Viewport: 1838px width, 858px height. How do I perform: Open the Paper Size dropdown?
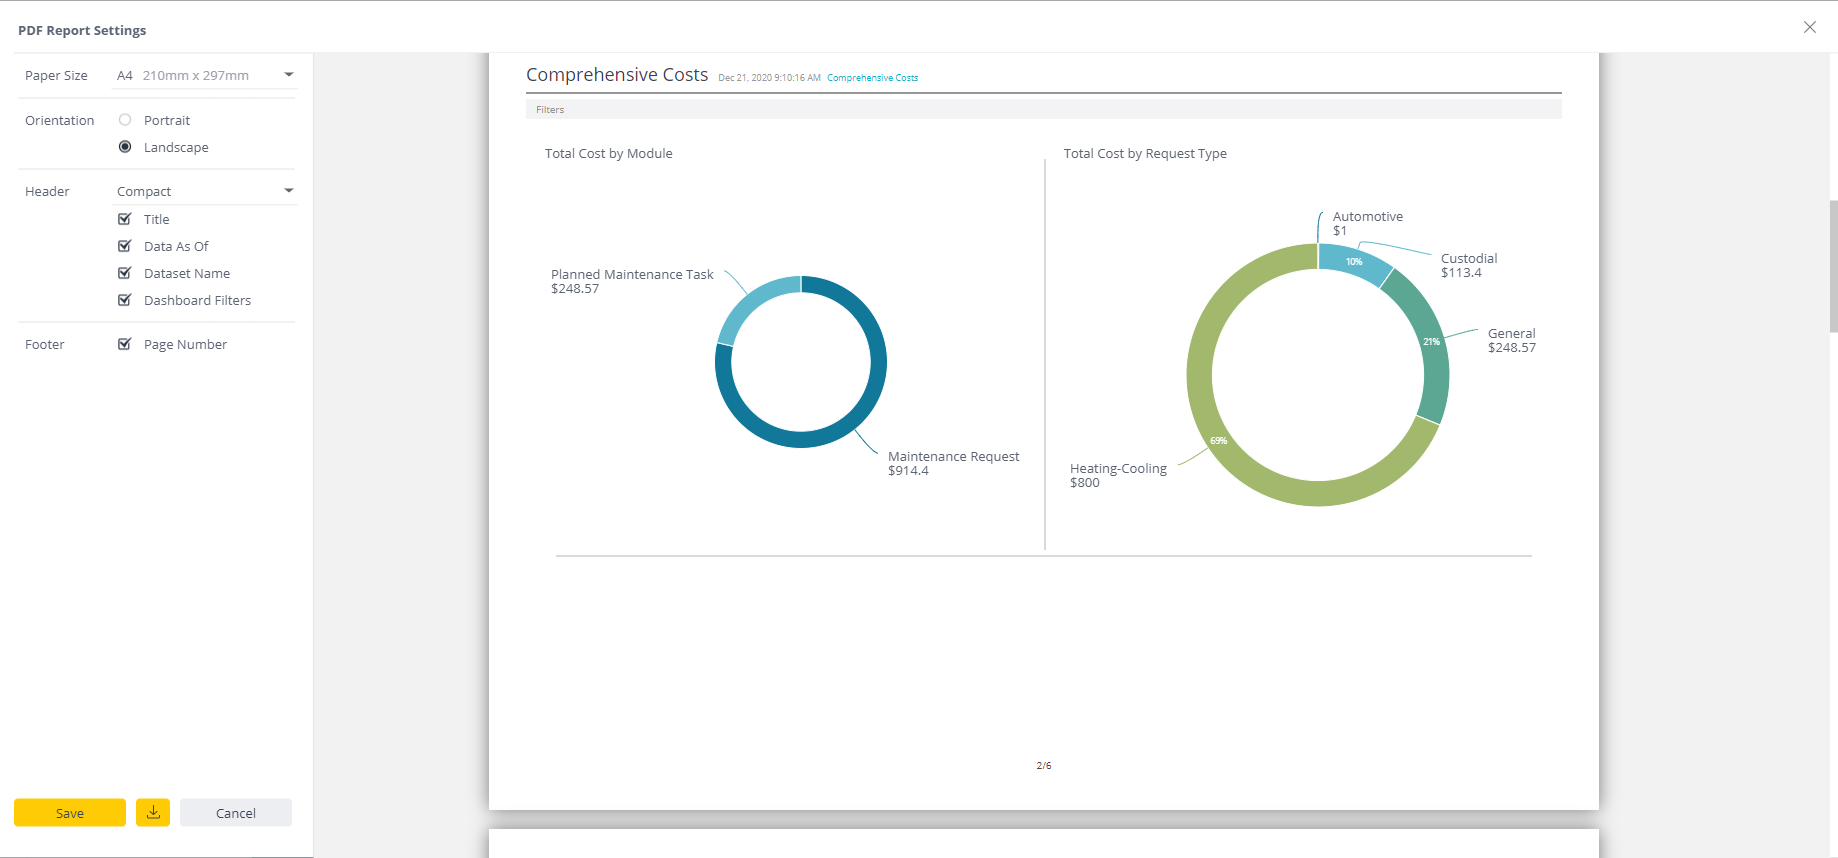[205, 75]
